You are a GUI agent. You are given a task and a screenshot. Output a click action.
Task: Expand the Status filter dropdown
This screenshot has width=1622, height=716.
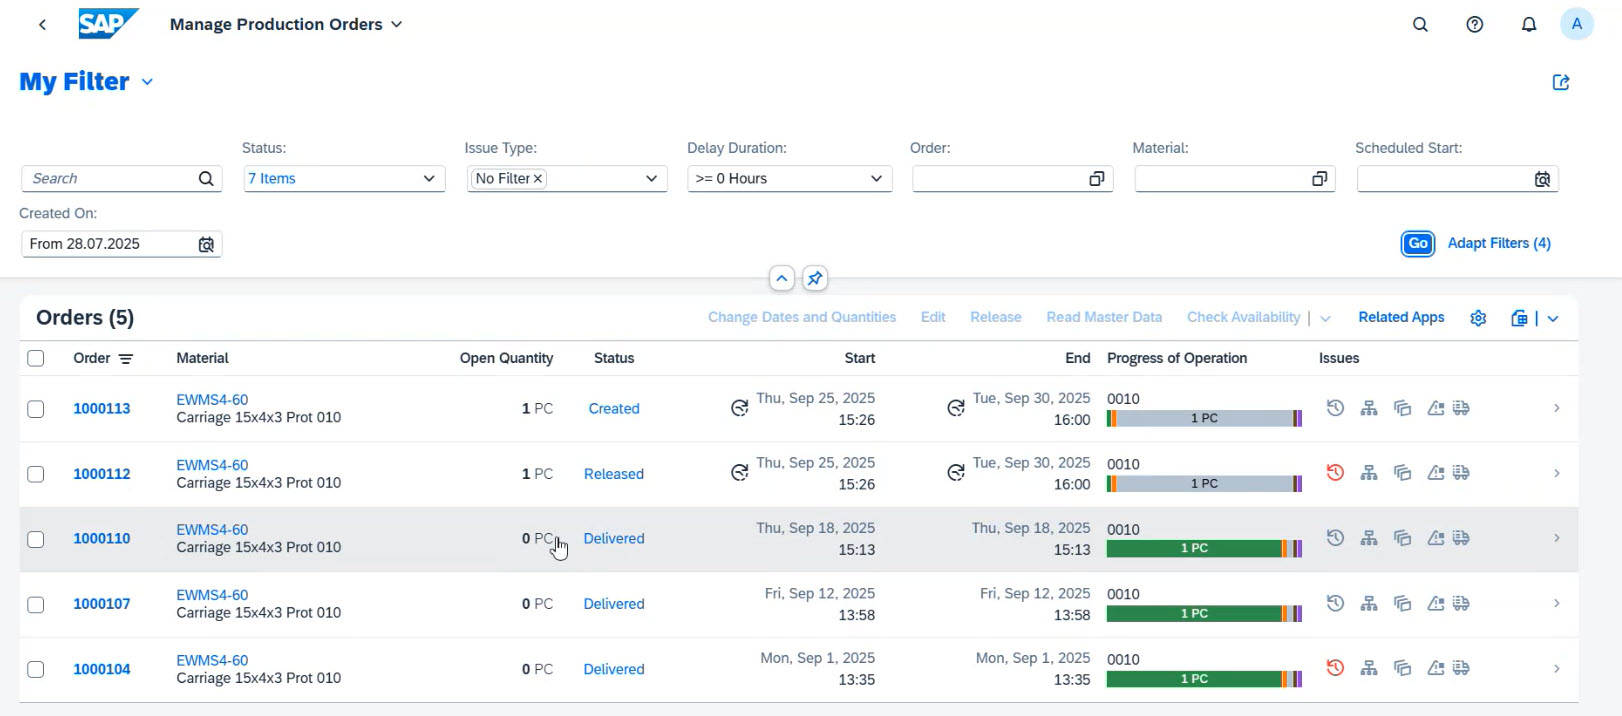pos(429,179)
